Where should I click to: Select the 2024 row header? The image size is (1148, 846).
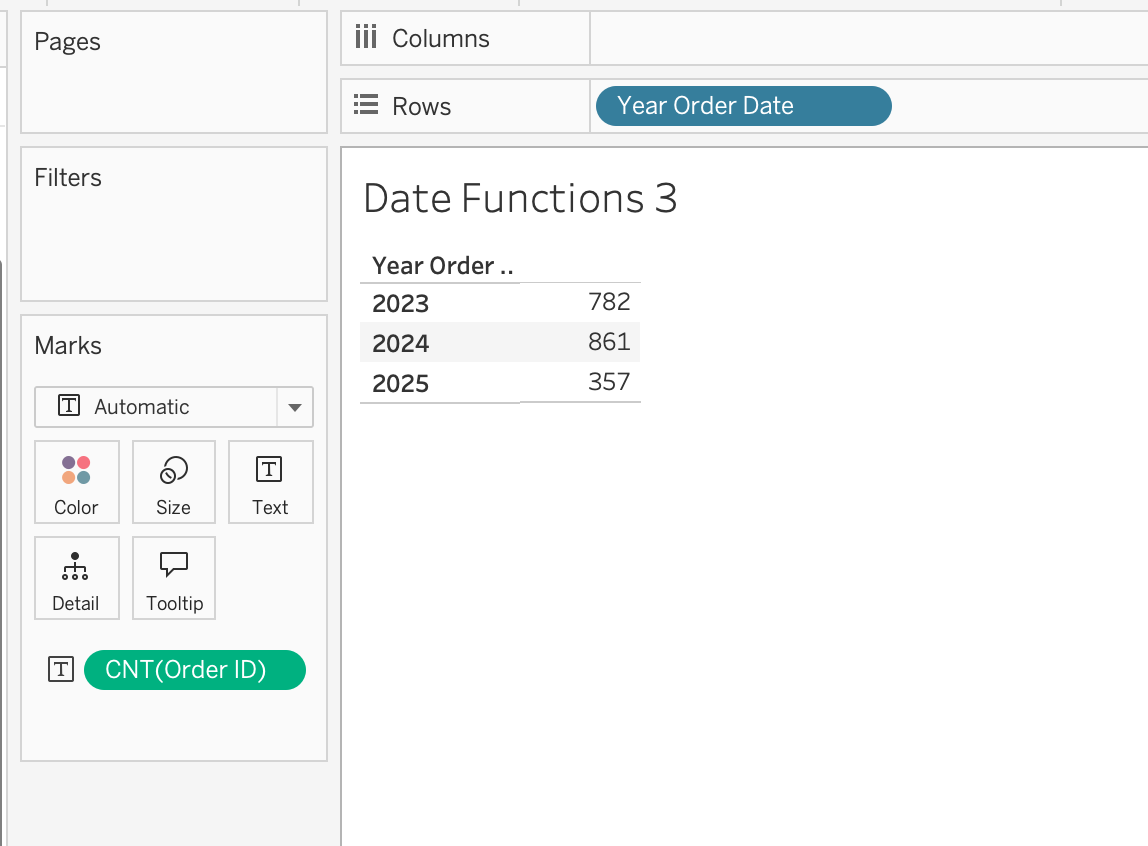click(x=400, y=343)
